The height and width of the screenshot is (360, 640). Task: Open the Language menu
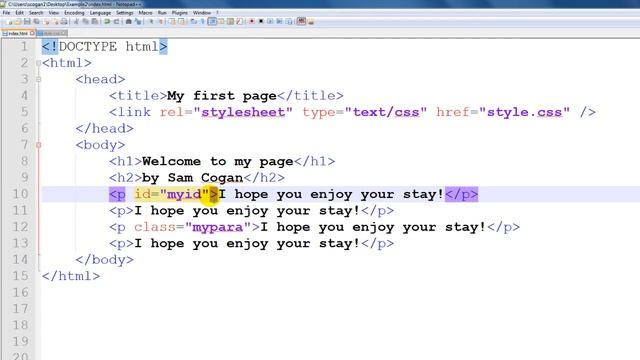click(x=100, y=13)
